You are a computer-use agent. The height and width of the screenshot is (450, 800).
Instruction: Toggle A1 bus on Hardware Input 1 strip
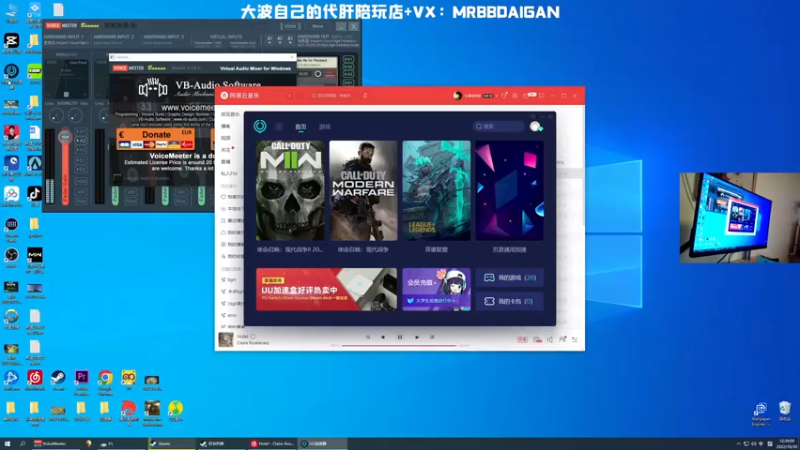81,131
